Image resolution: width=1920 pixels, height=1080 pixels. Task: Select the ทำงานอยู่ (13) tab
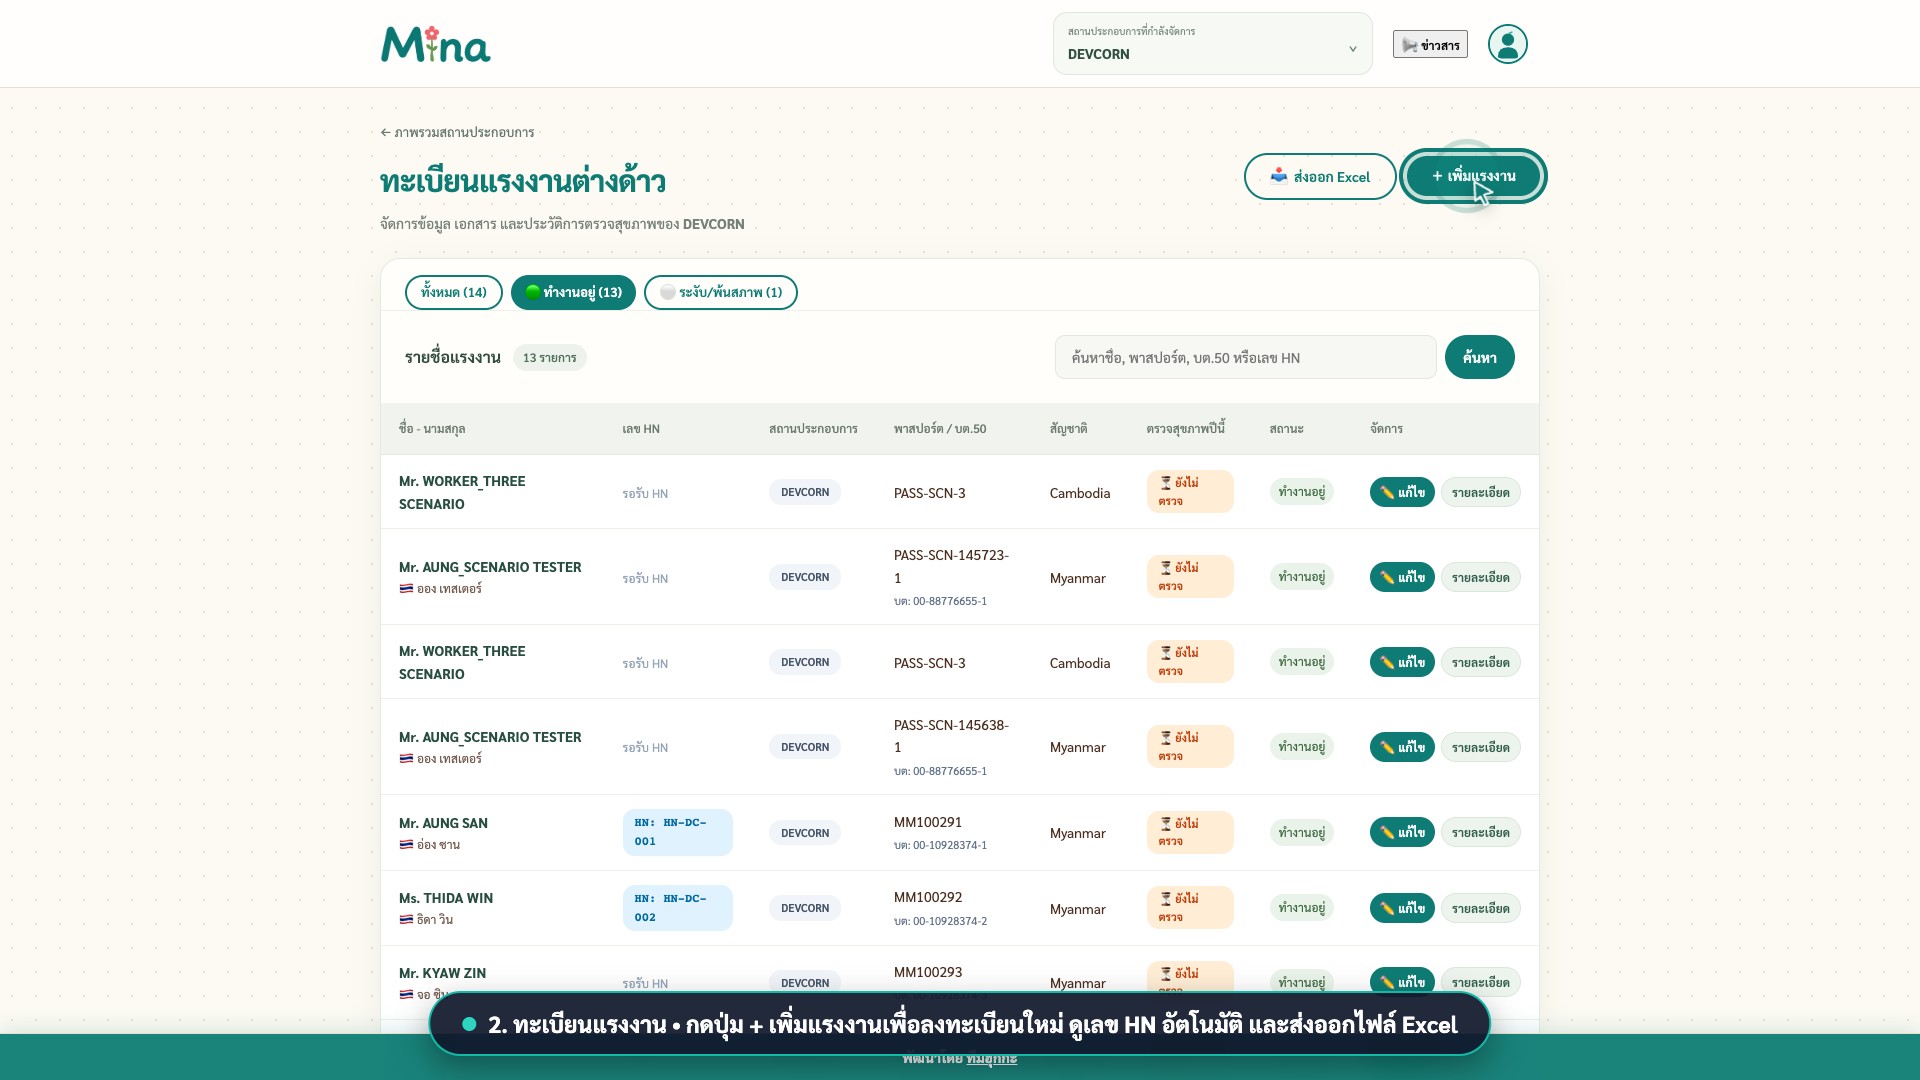click(573, 292)
